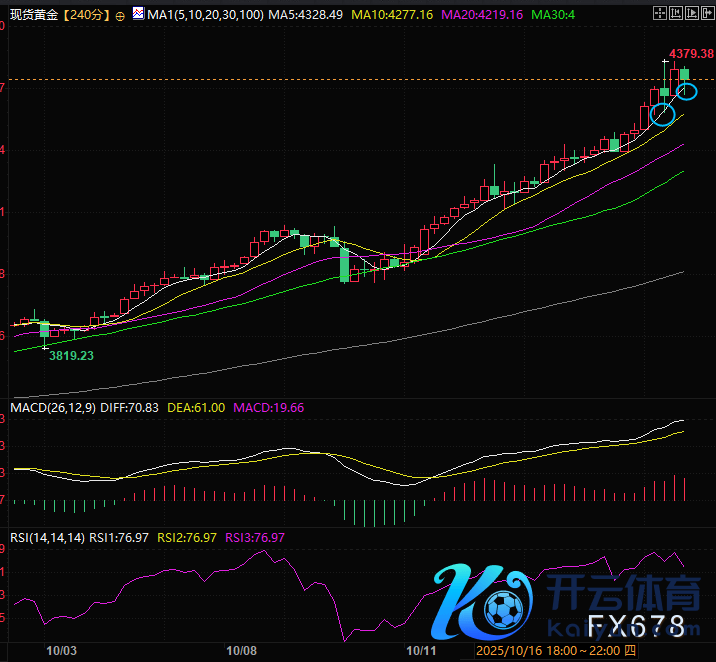Click the 10/08 date on time axis
This screenshot has width=716, height=662.
click(242, 650)
